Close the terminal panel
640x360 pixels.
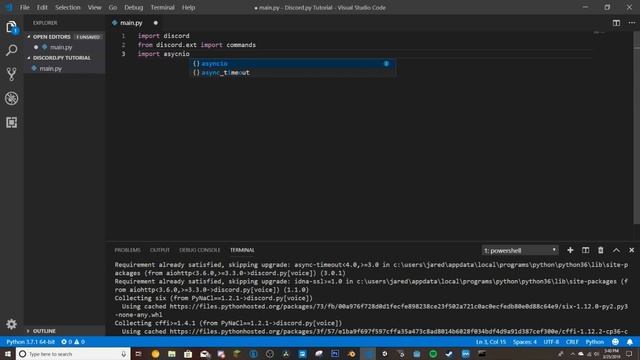tap(631, 250)
